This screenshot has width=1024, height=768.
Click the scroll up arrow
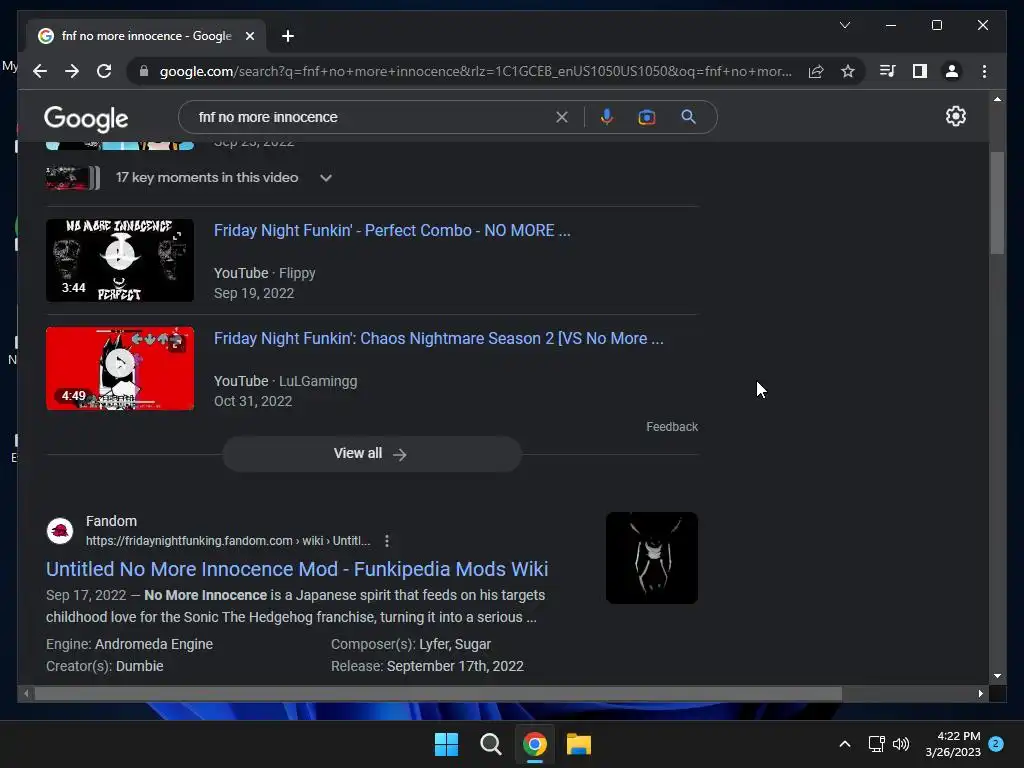pos(997,99)
